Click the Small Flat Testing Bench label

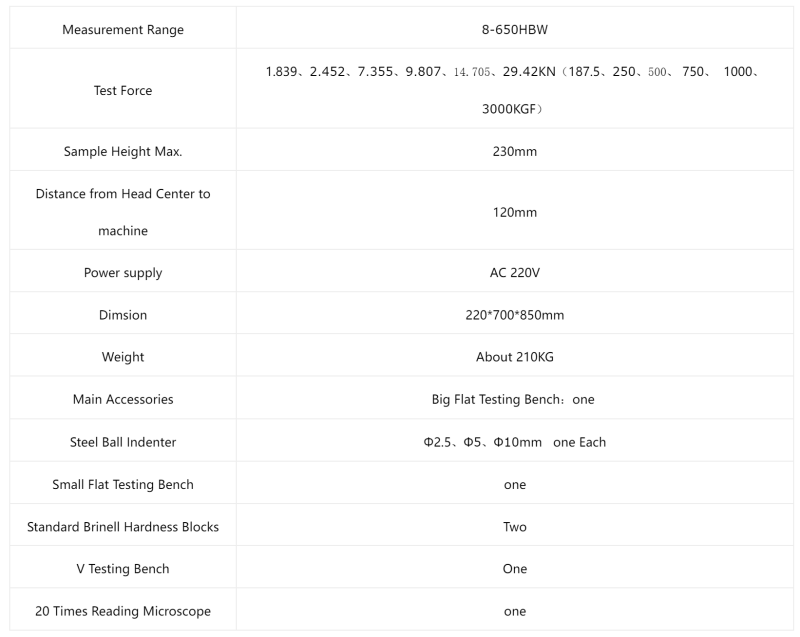[x=123, y=484]
